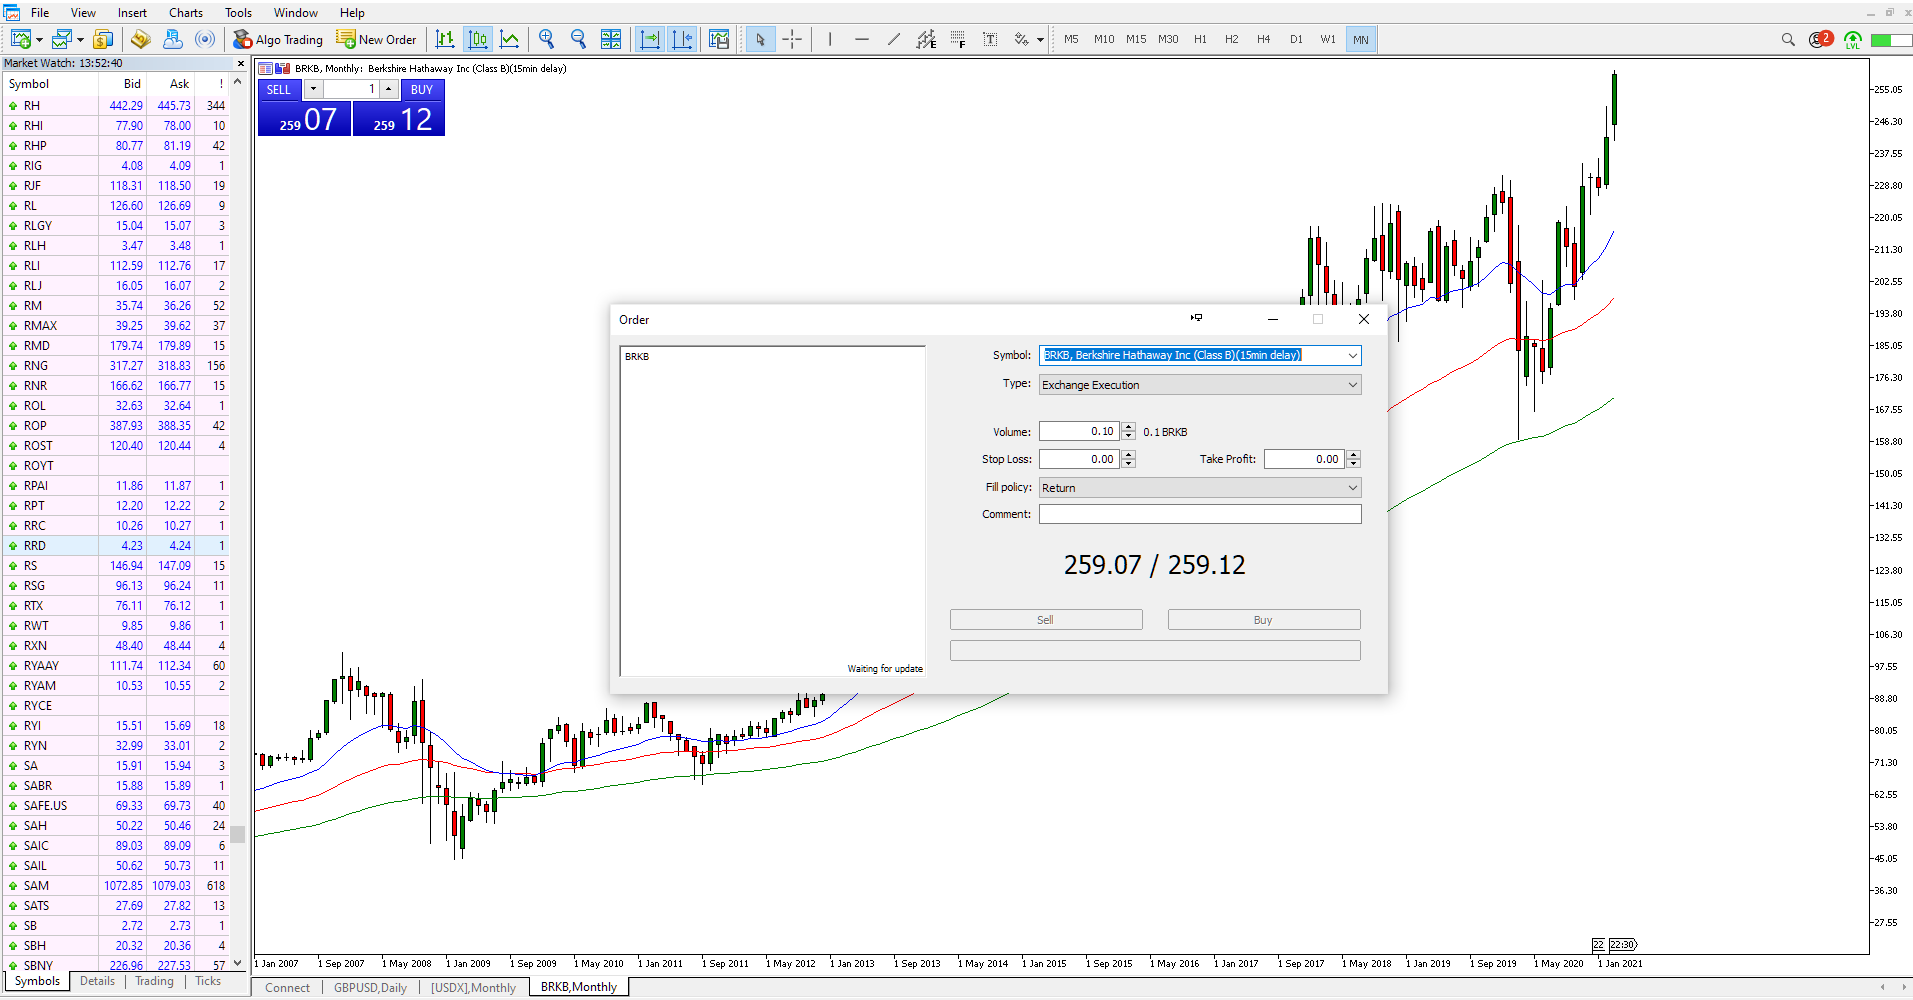
Task: Click the signals broadcast icon
Action: (205, 39)
